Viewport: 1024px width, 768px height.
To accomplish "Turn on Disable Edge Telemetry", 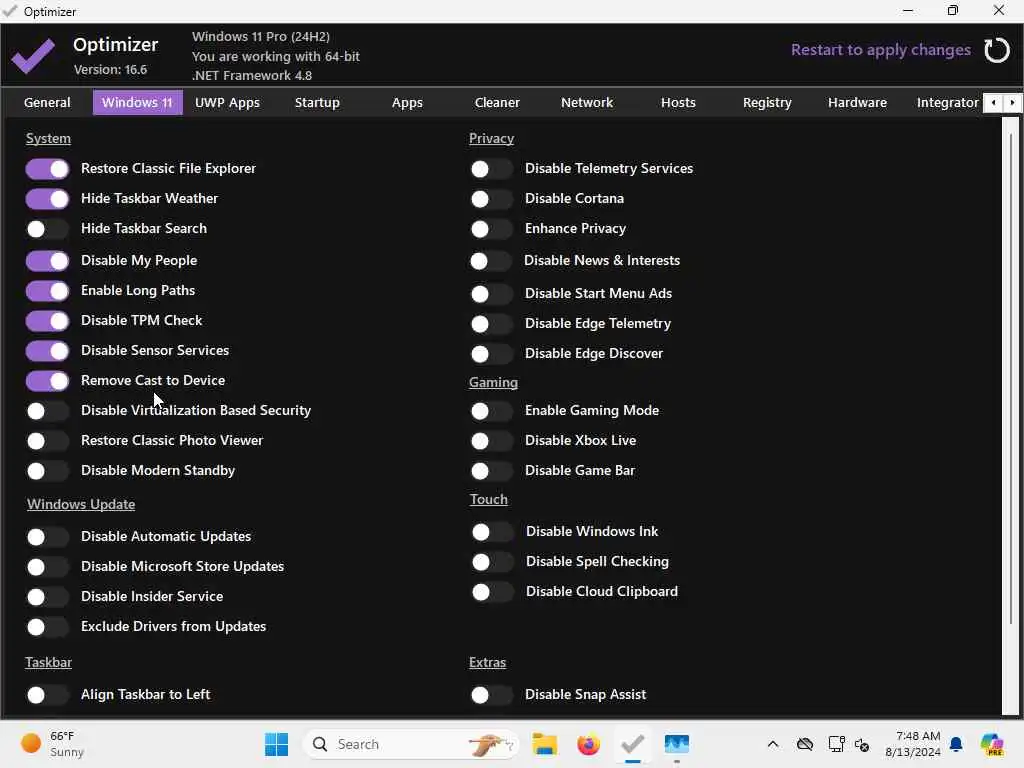I will click(x=491, y=324).
